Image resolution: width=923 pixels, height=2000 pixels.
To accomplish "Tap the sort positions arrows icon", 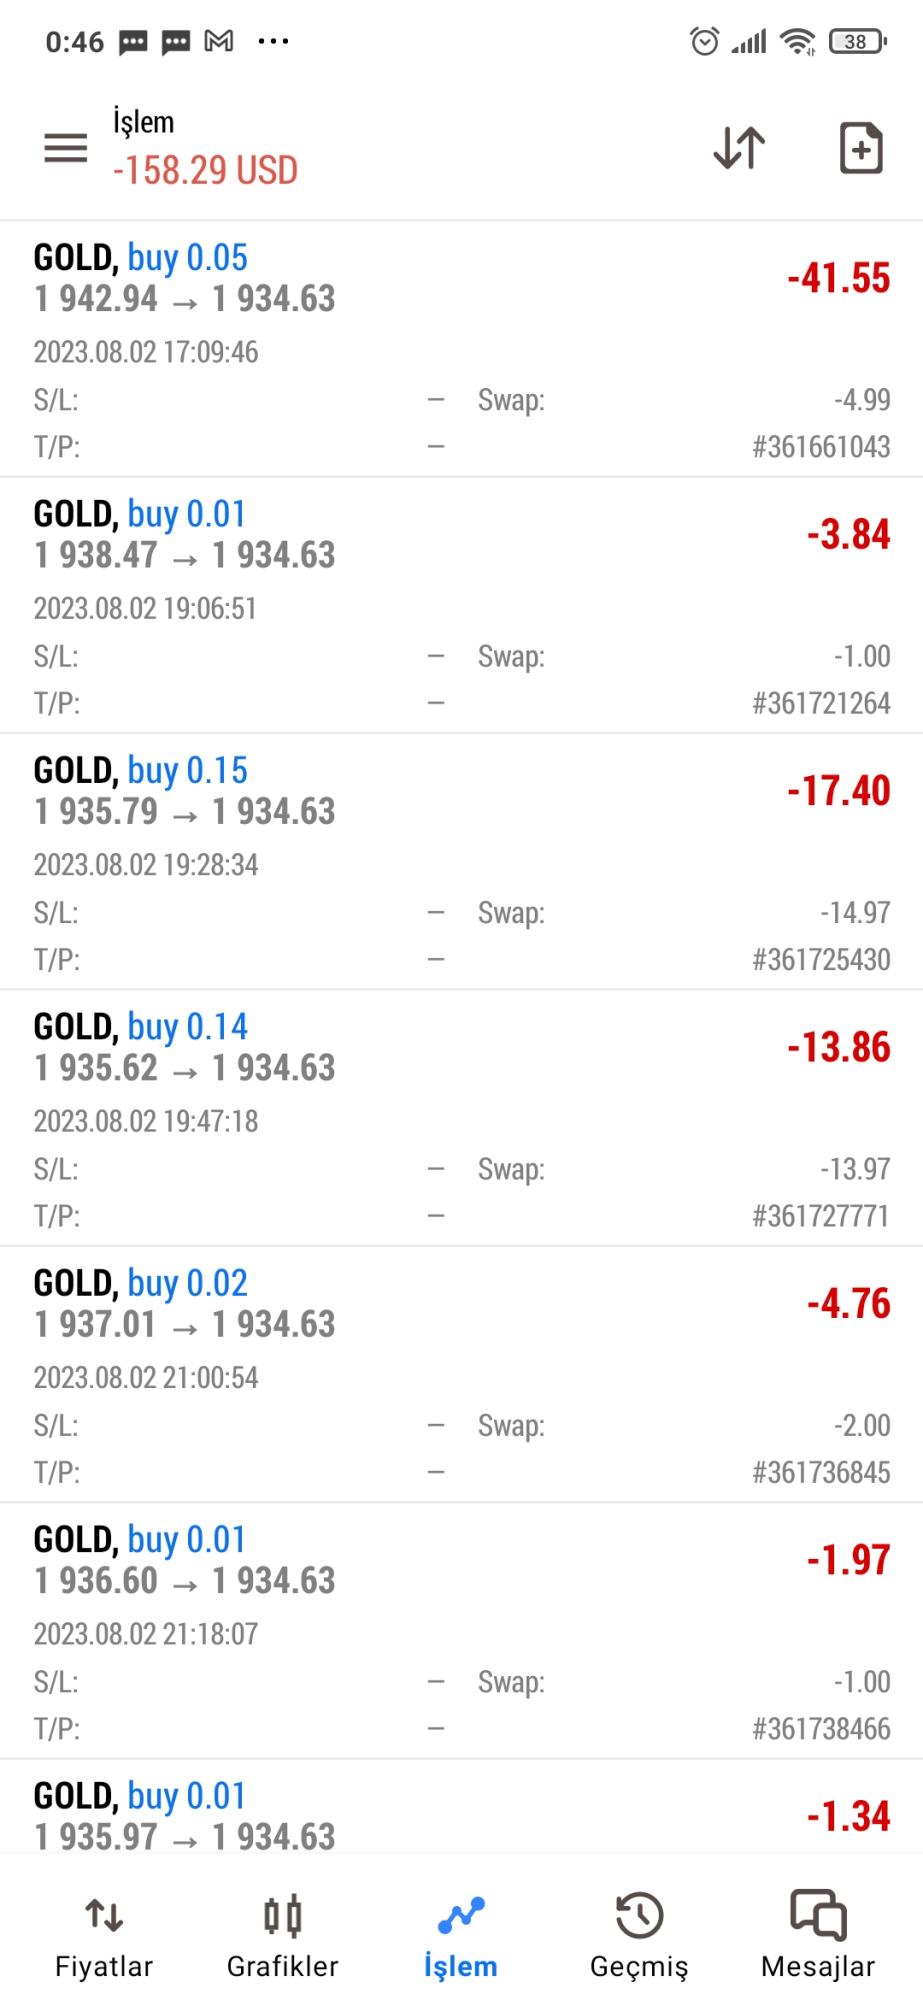I will 739,148.
